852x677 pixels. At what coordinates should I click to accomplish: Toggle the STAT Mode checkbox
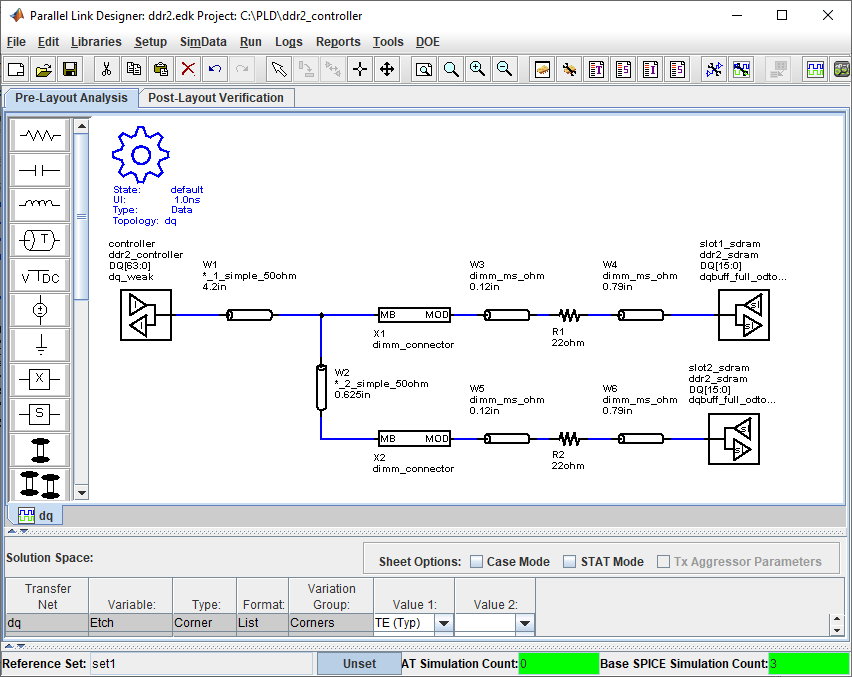point(570,562)
